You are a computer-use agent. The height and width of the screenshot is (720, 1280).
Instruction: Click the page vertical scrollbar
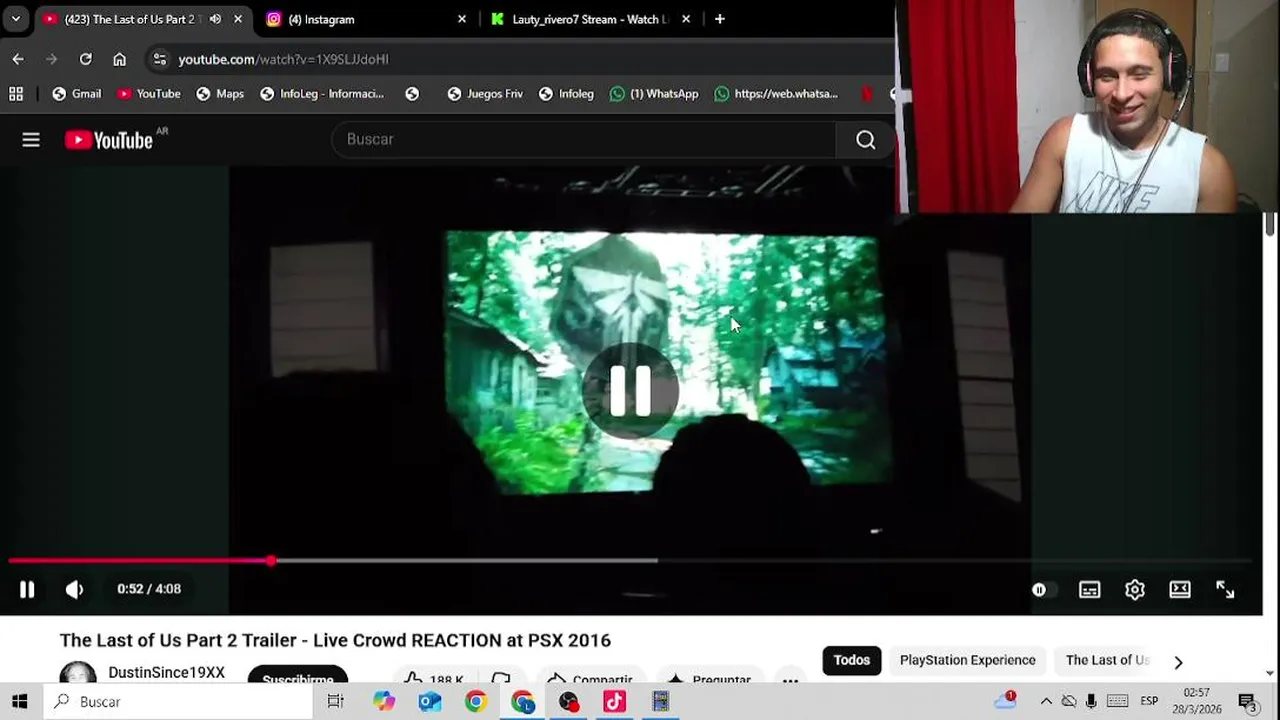coord(1270,225)
